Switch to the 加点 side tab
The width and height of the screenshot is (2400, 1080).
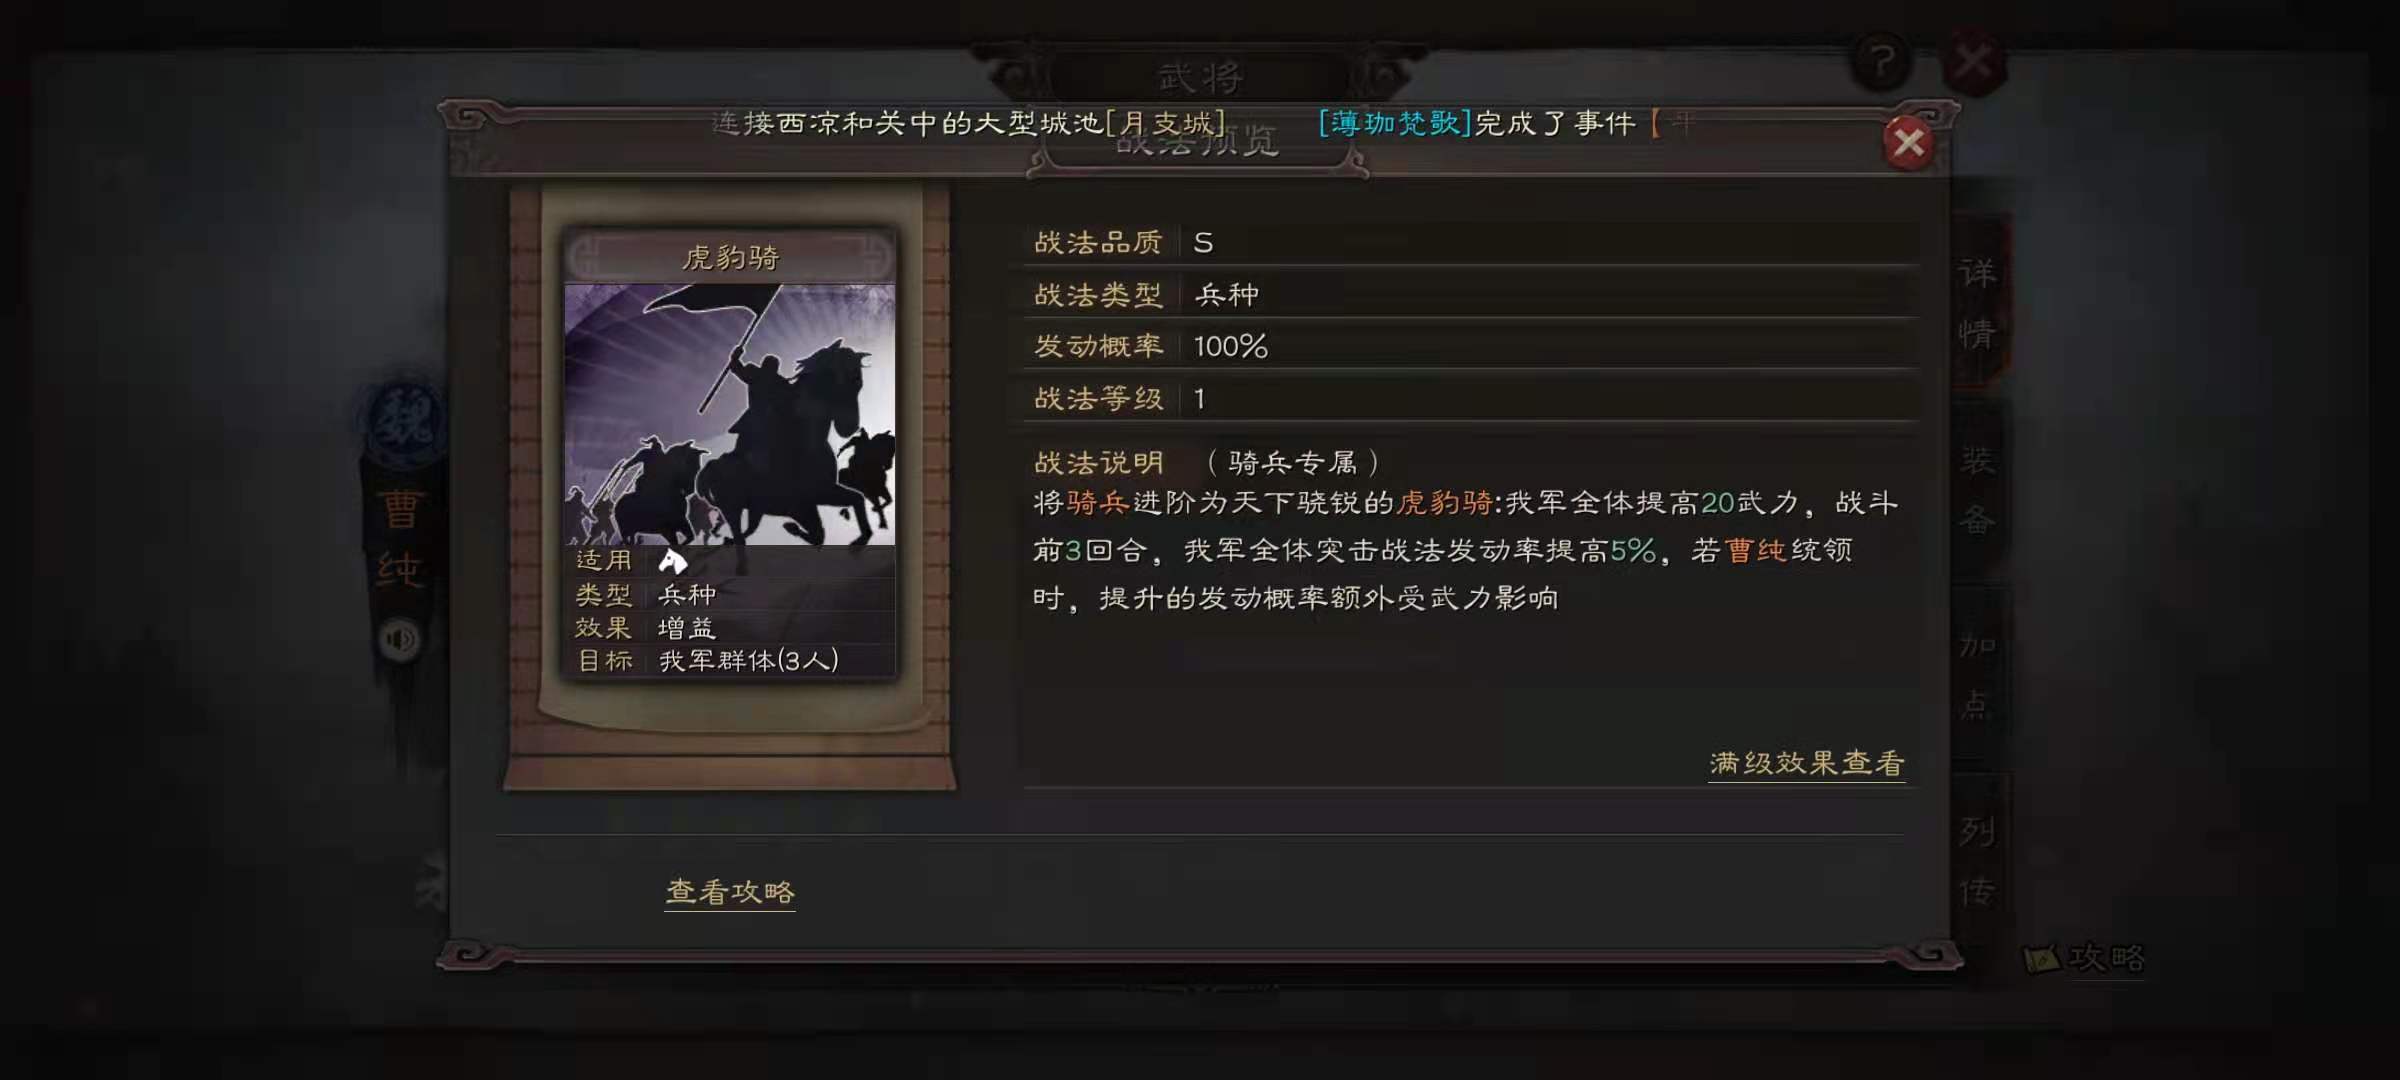coord(1977,675)
